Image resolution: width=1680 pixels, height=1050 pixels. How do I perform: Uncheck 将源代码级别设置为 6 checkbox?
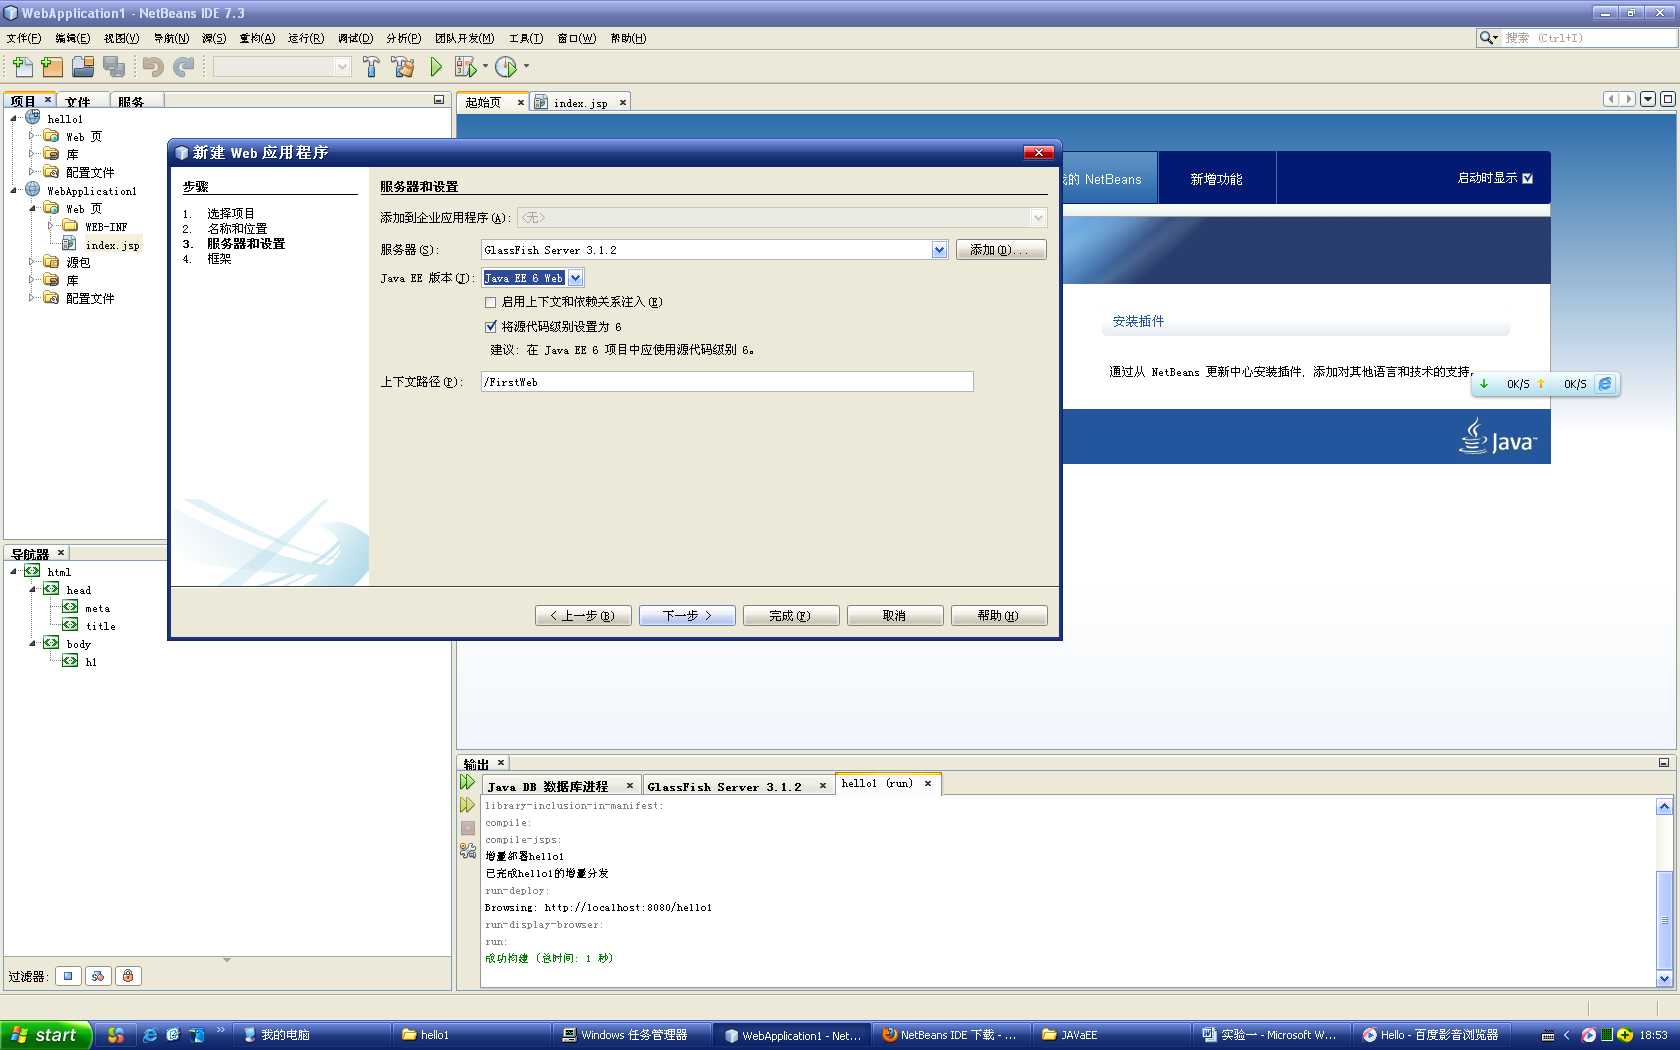490,327
